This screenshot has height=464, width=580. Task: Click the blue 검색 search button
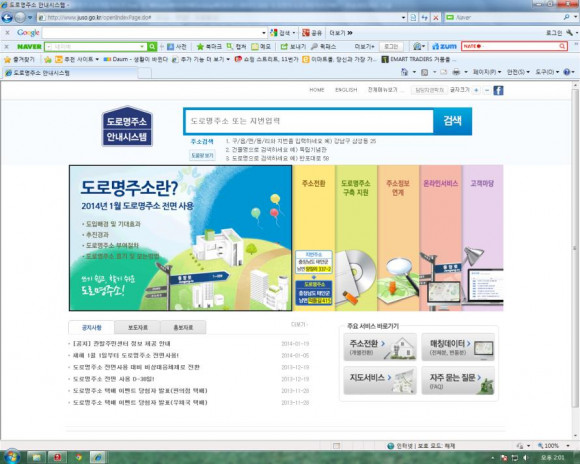click(452, 121)
